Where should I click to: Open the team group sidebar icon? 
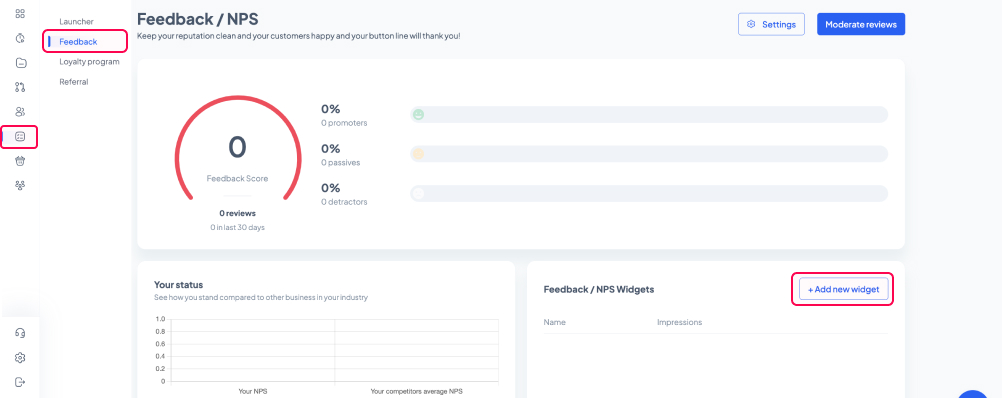point(20,185)
